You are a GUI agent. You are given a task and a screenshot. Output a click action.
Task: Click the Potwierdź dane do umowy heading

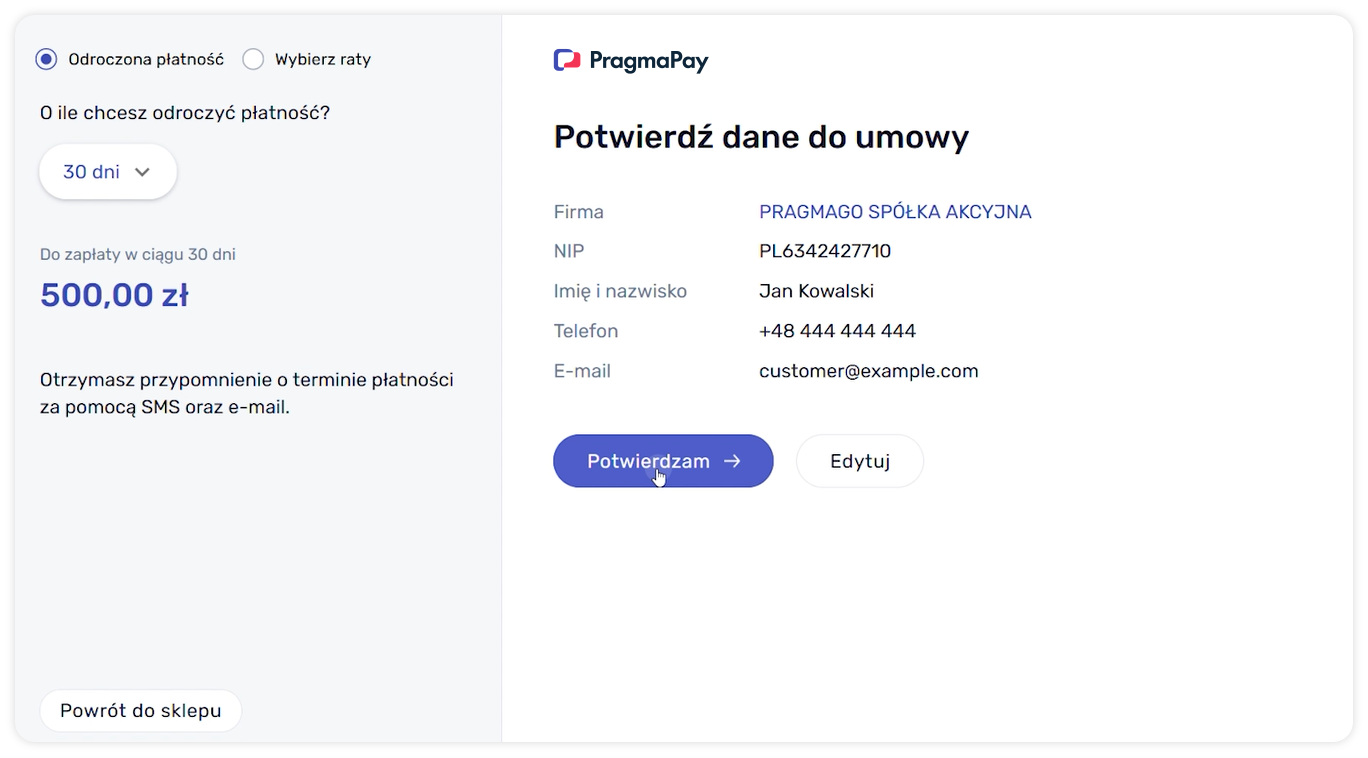[761, 137]
